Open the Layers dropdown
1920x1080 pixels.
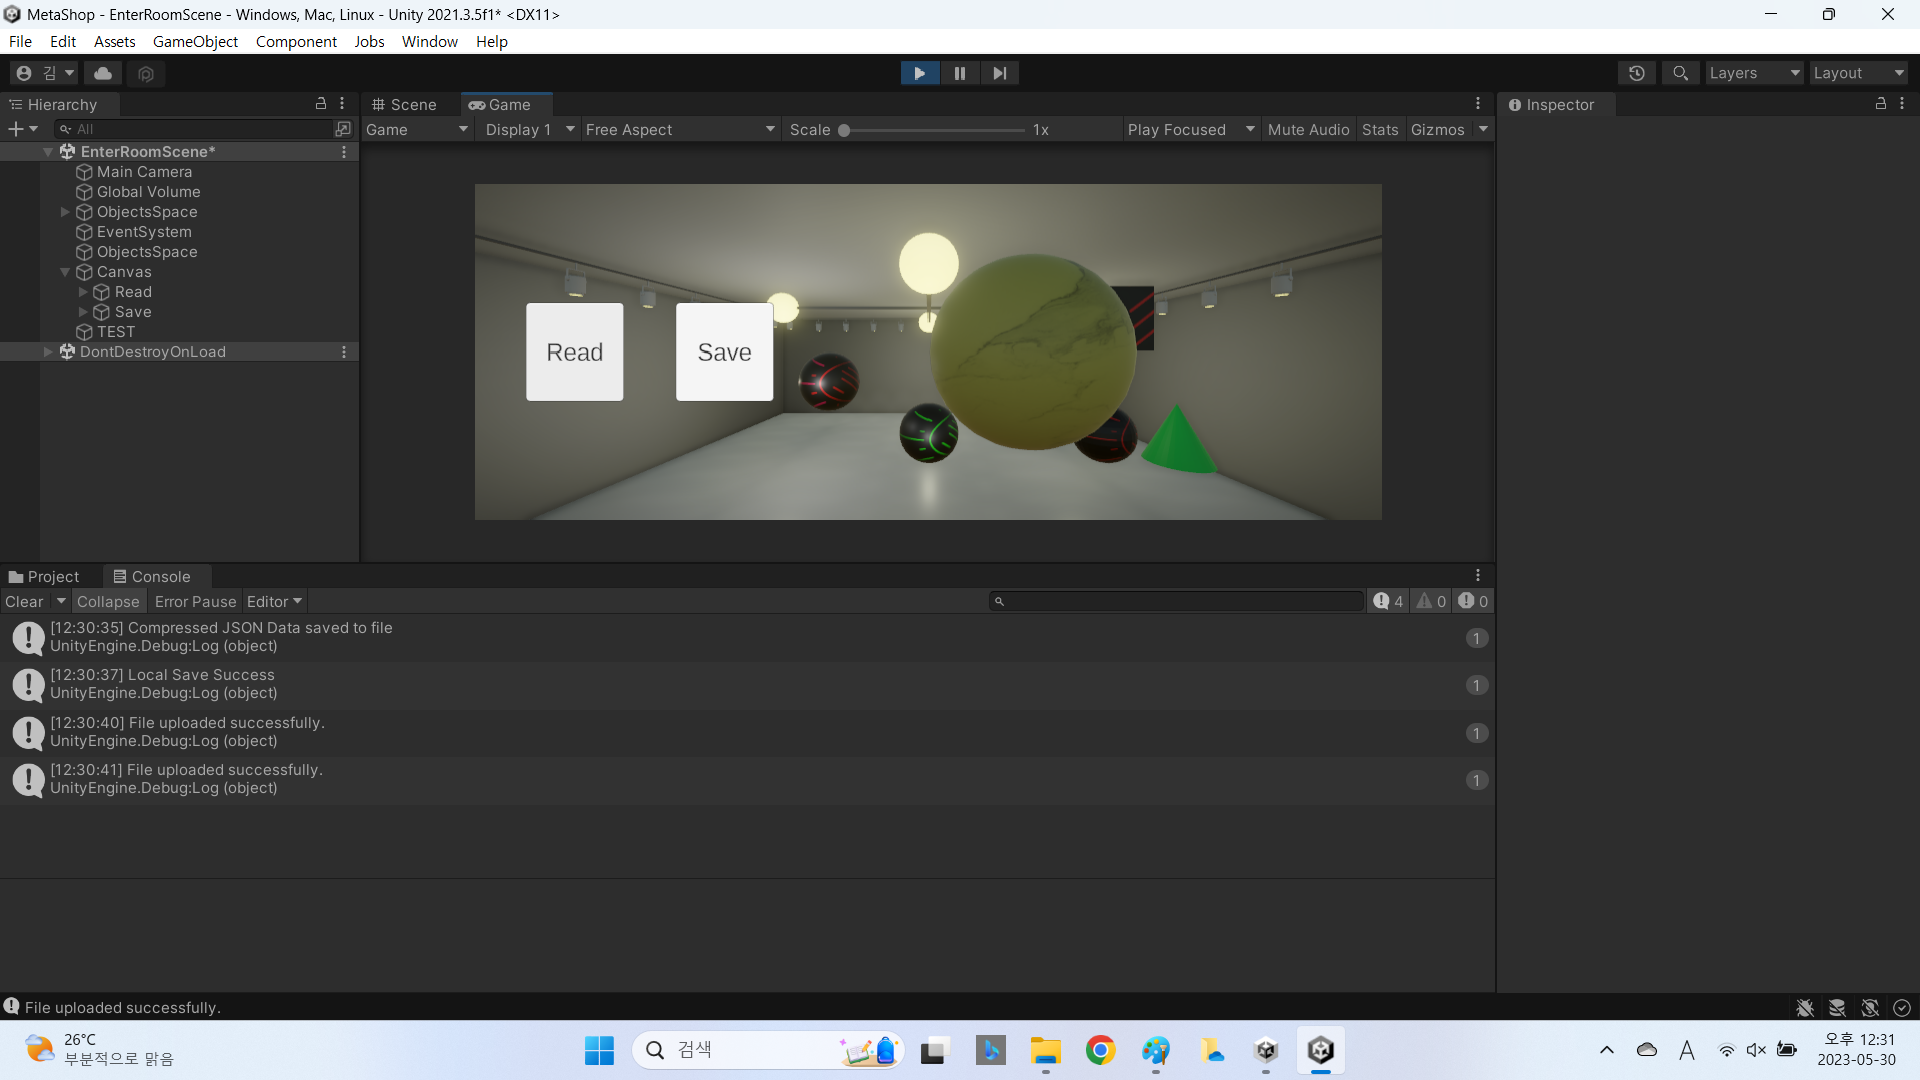tap(1754, 73)
